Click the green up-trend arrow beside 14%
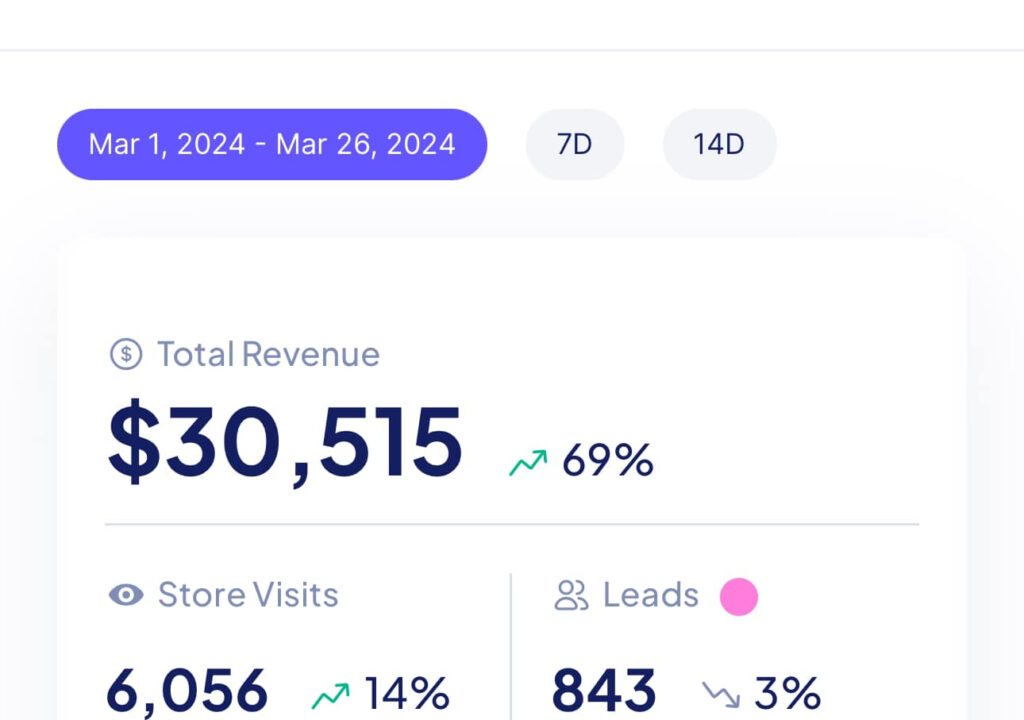1024x720 pixels. (330, 695)
